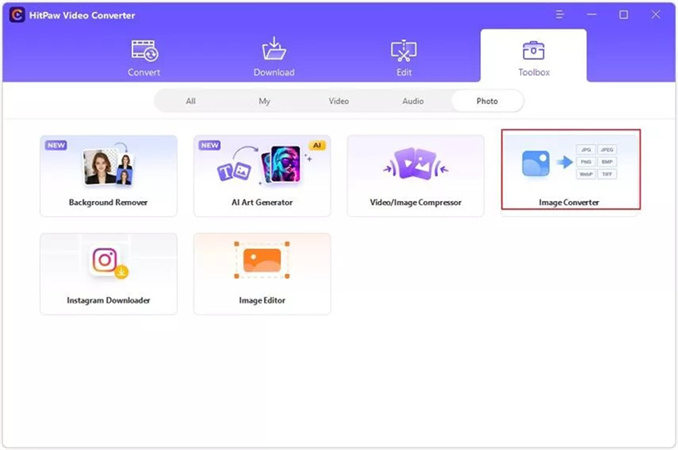This screenshot has width=678, height=450.
Task: Switch to the My filter tab
Action: click(264, 101)
